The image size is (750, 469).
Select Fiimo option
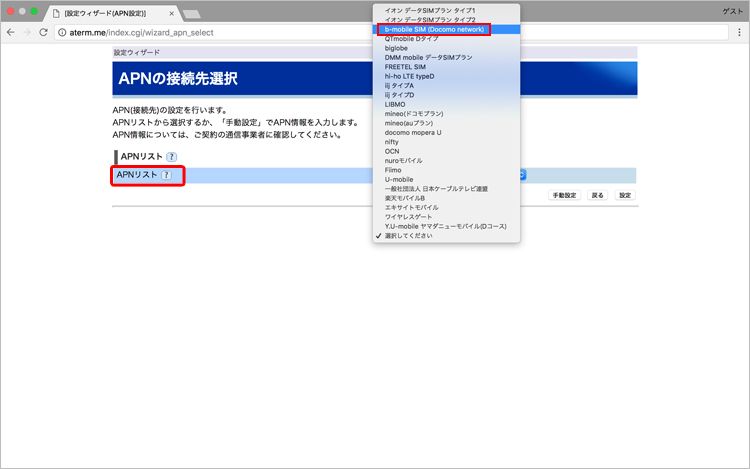click(x=446, y=170)
